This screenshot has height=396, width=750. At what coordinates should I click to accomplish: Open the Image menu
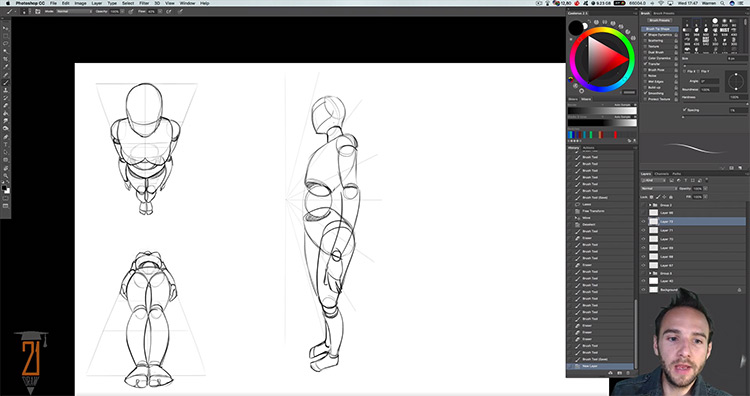pyautogui.click(x=80, y=3)
